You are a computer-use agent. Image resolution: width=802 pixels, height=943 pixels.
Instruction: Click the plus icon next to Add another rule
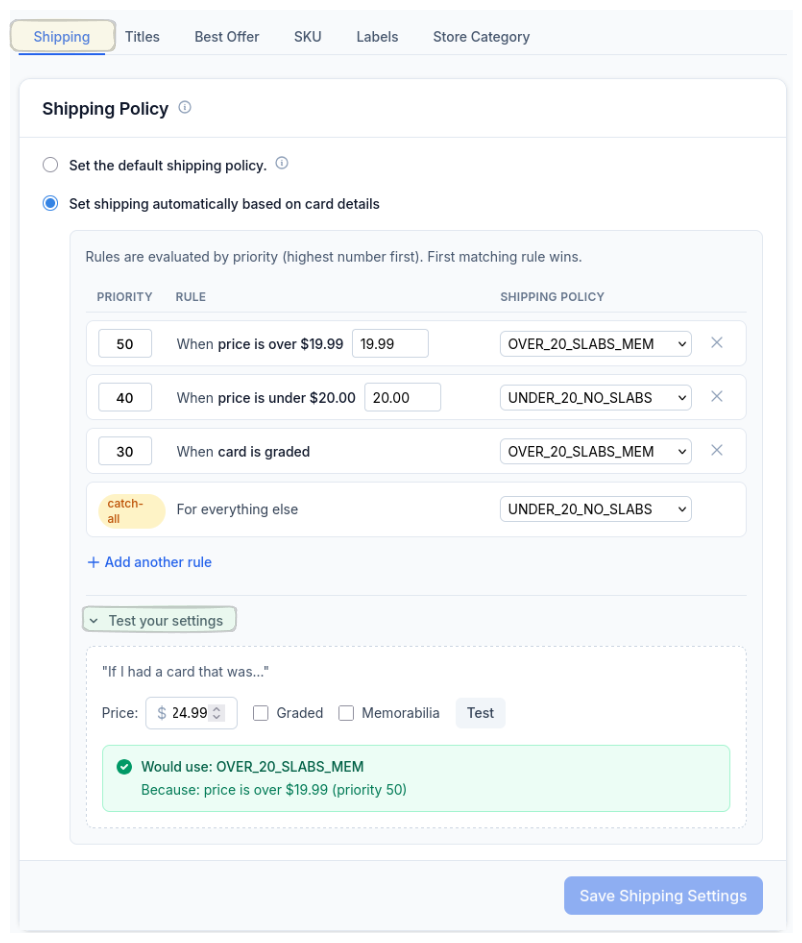(x=93, y=562)
